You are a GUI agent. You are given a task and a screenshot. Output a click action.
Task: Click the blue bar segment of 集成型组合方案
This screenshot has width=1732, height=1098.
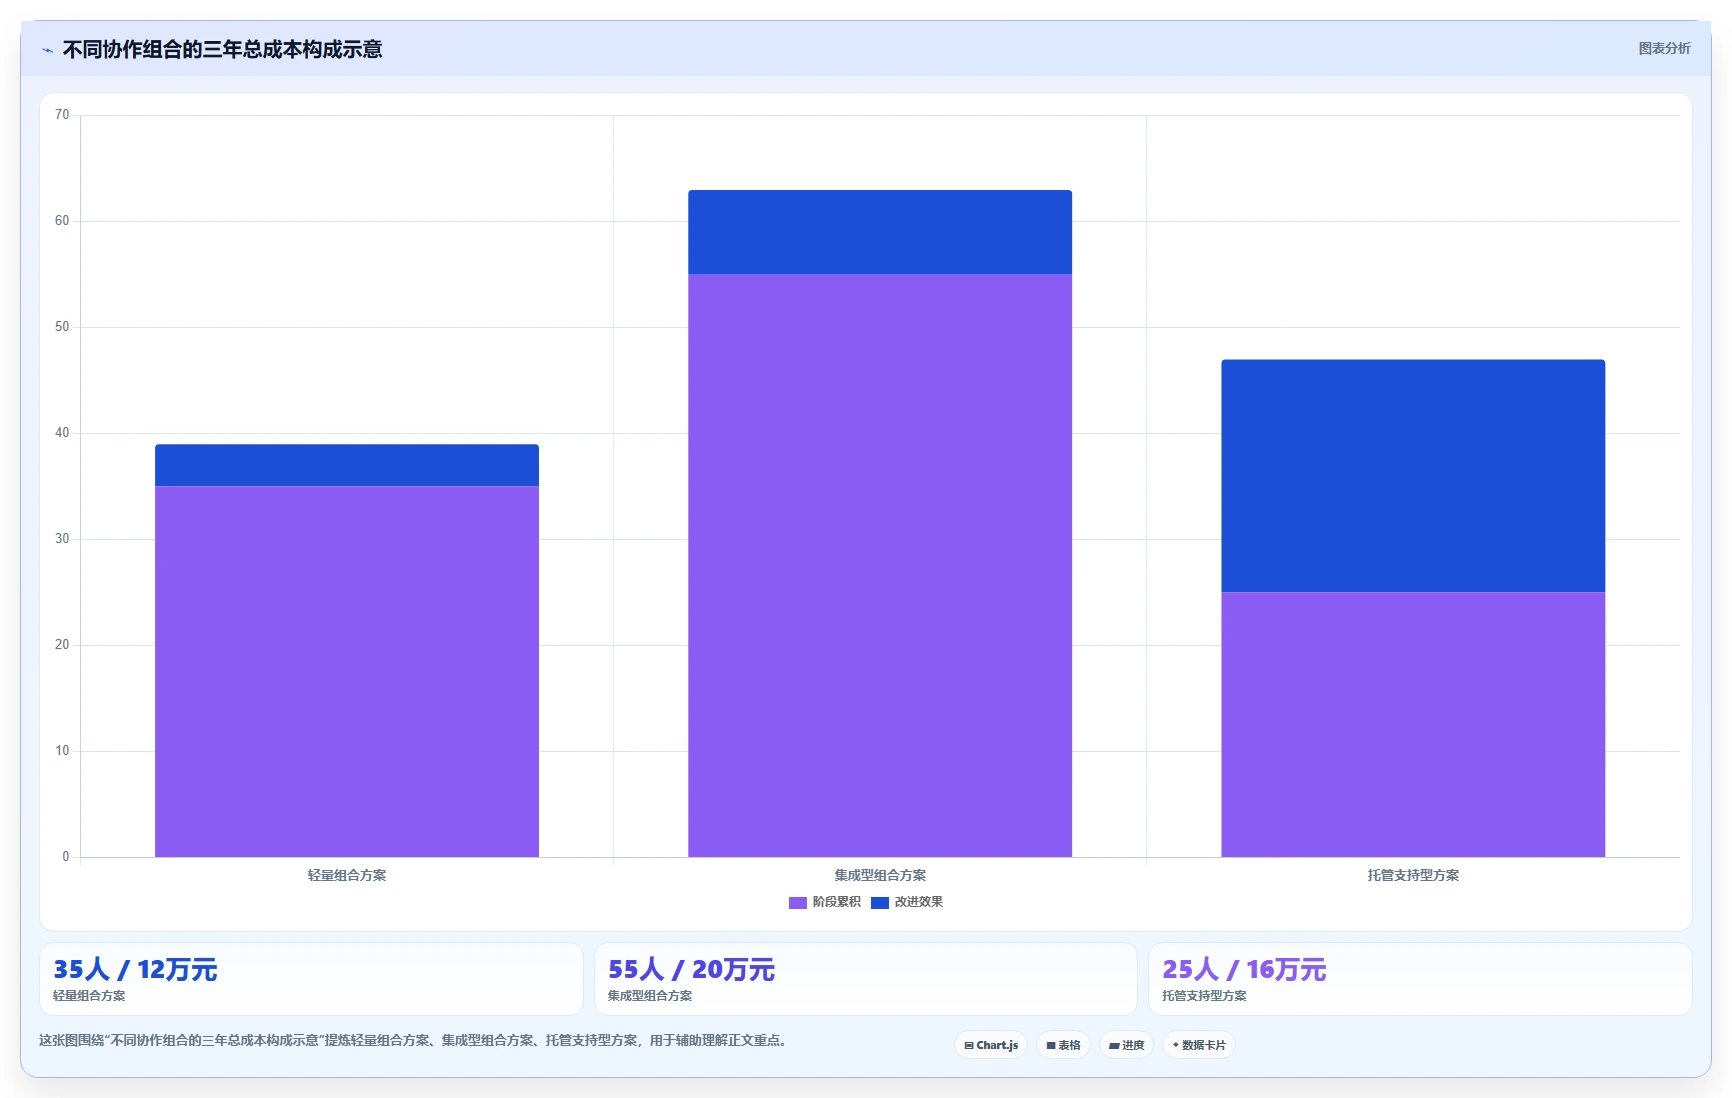point(880,232)
